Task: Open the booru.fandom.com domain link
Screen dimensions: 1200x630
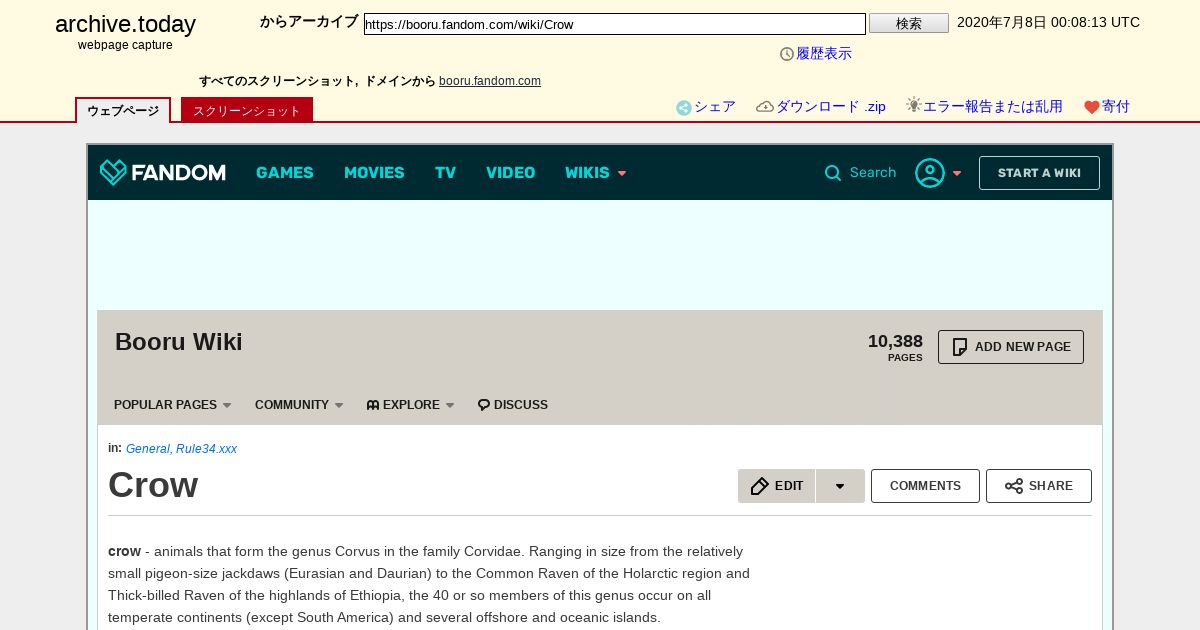Action: (490, 81)
